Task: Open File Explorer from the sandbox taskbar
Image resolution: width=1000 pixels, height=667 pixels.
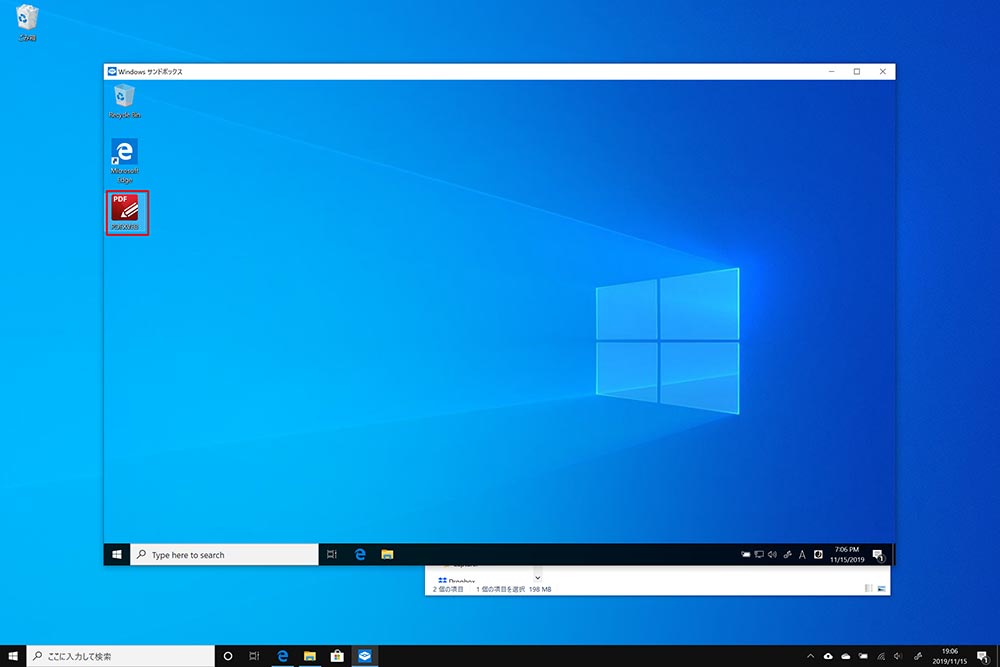Action: [x=387, y=555]
